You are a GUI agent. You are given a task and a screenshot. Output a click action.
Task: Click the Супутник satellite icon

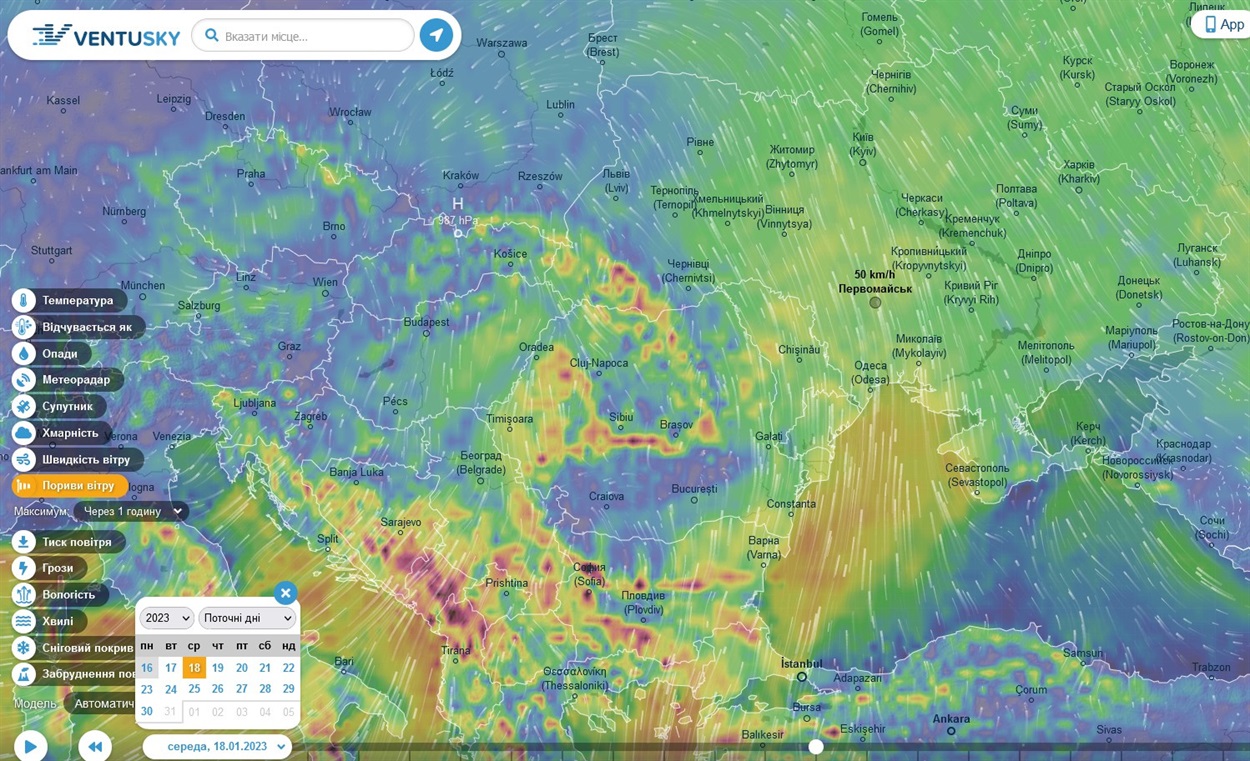24,406
